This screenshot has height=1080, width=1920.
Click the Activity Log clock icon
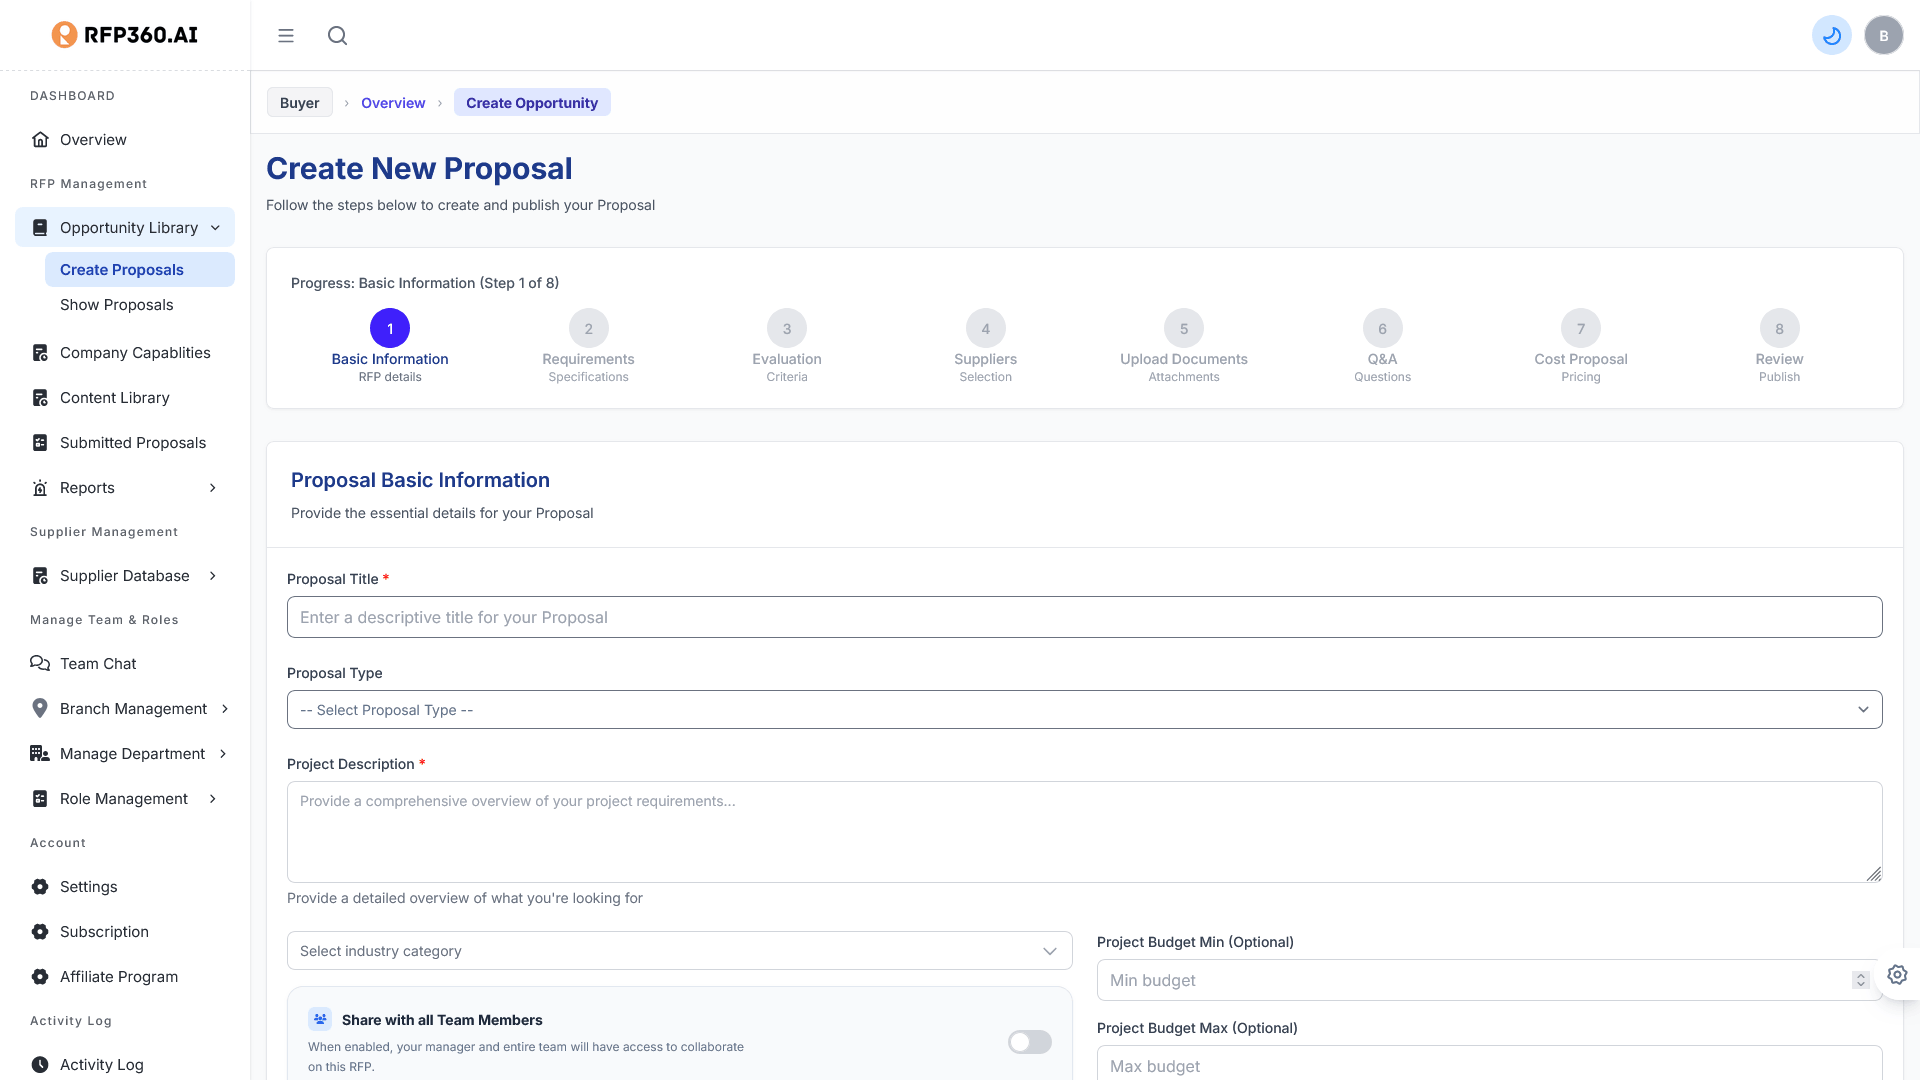coord(40,1064)
